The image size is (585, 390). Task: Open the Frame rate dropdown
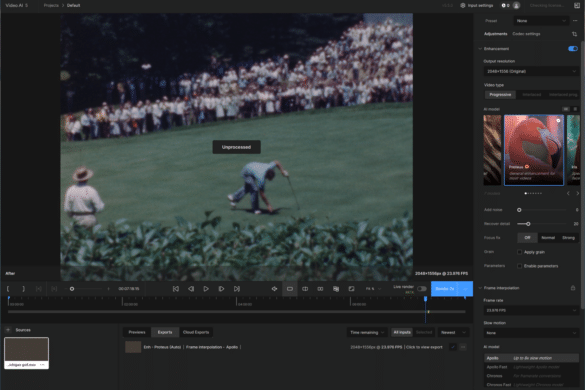tap(531, 311)
